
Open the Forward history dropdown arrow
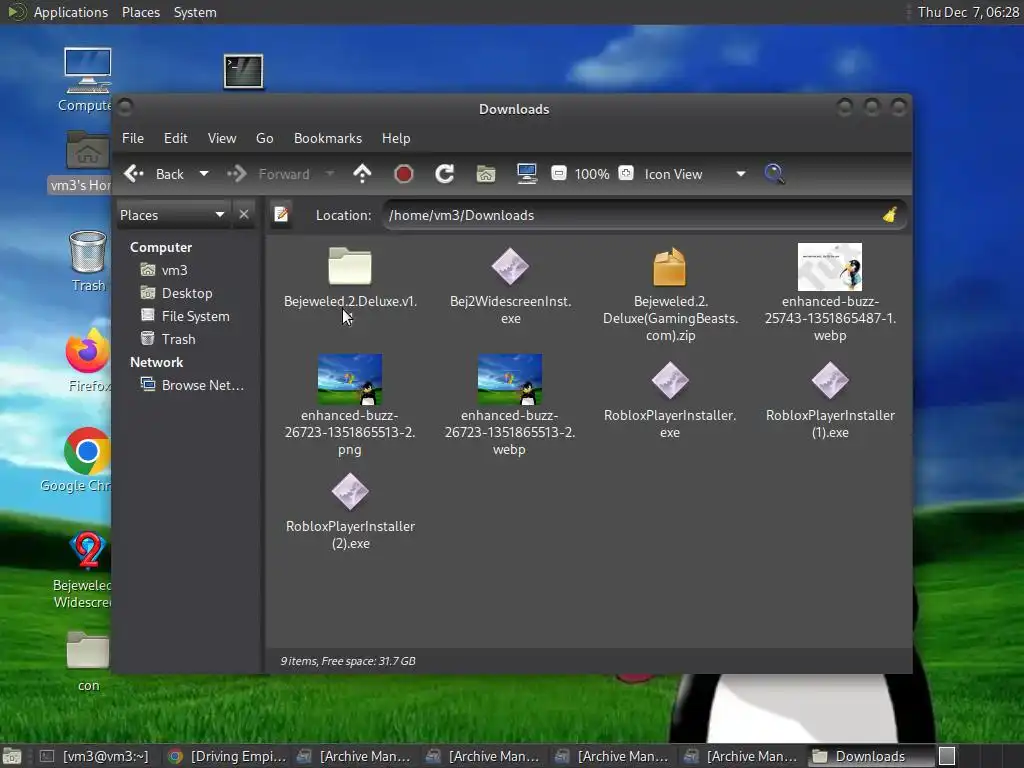(330, 174)
